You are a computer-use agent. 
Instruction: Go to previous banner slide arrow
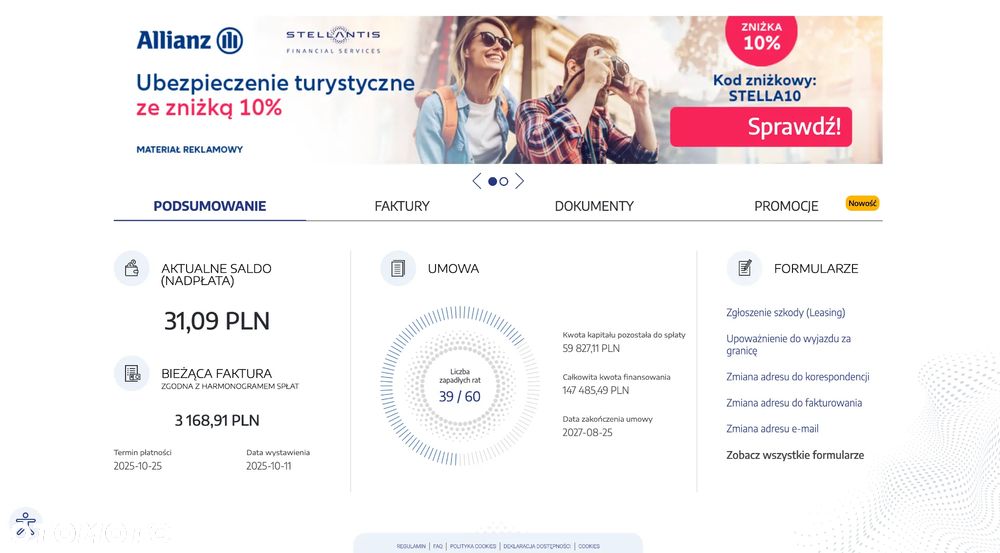476,181
